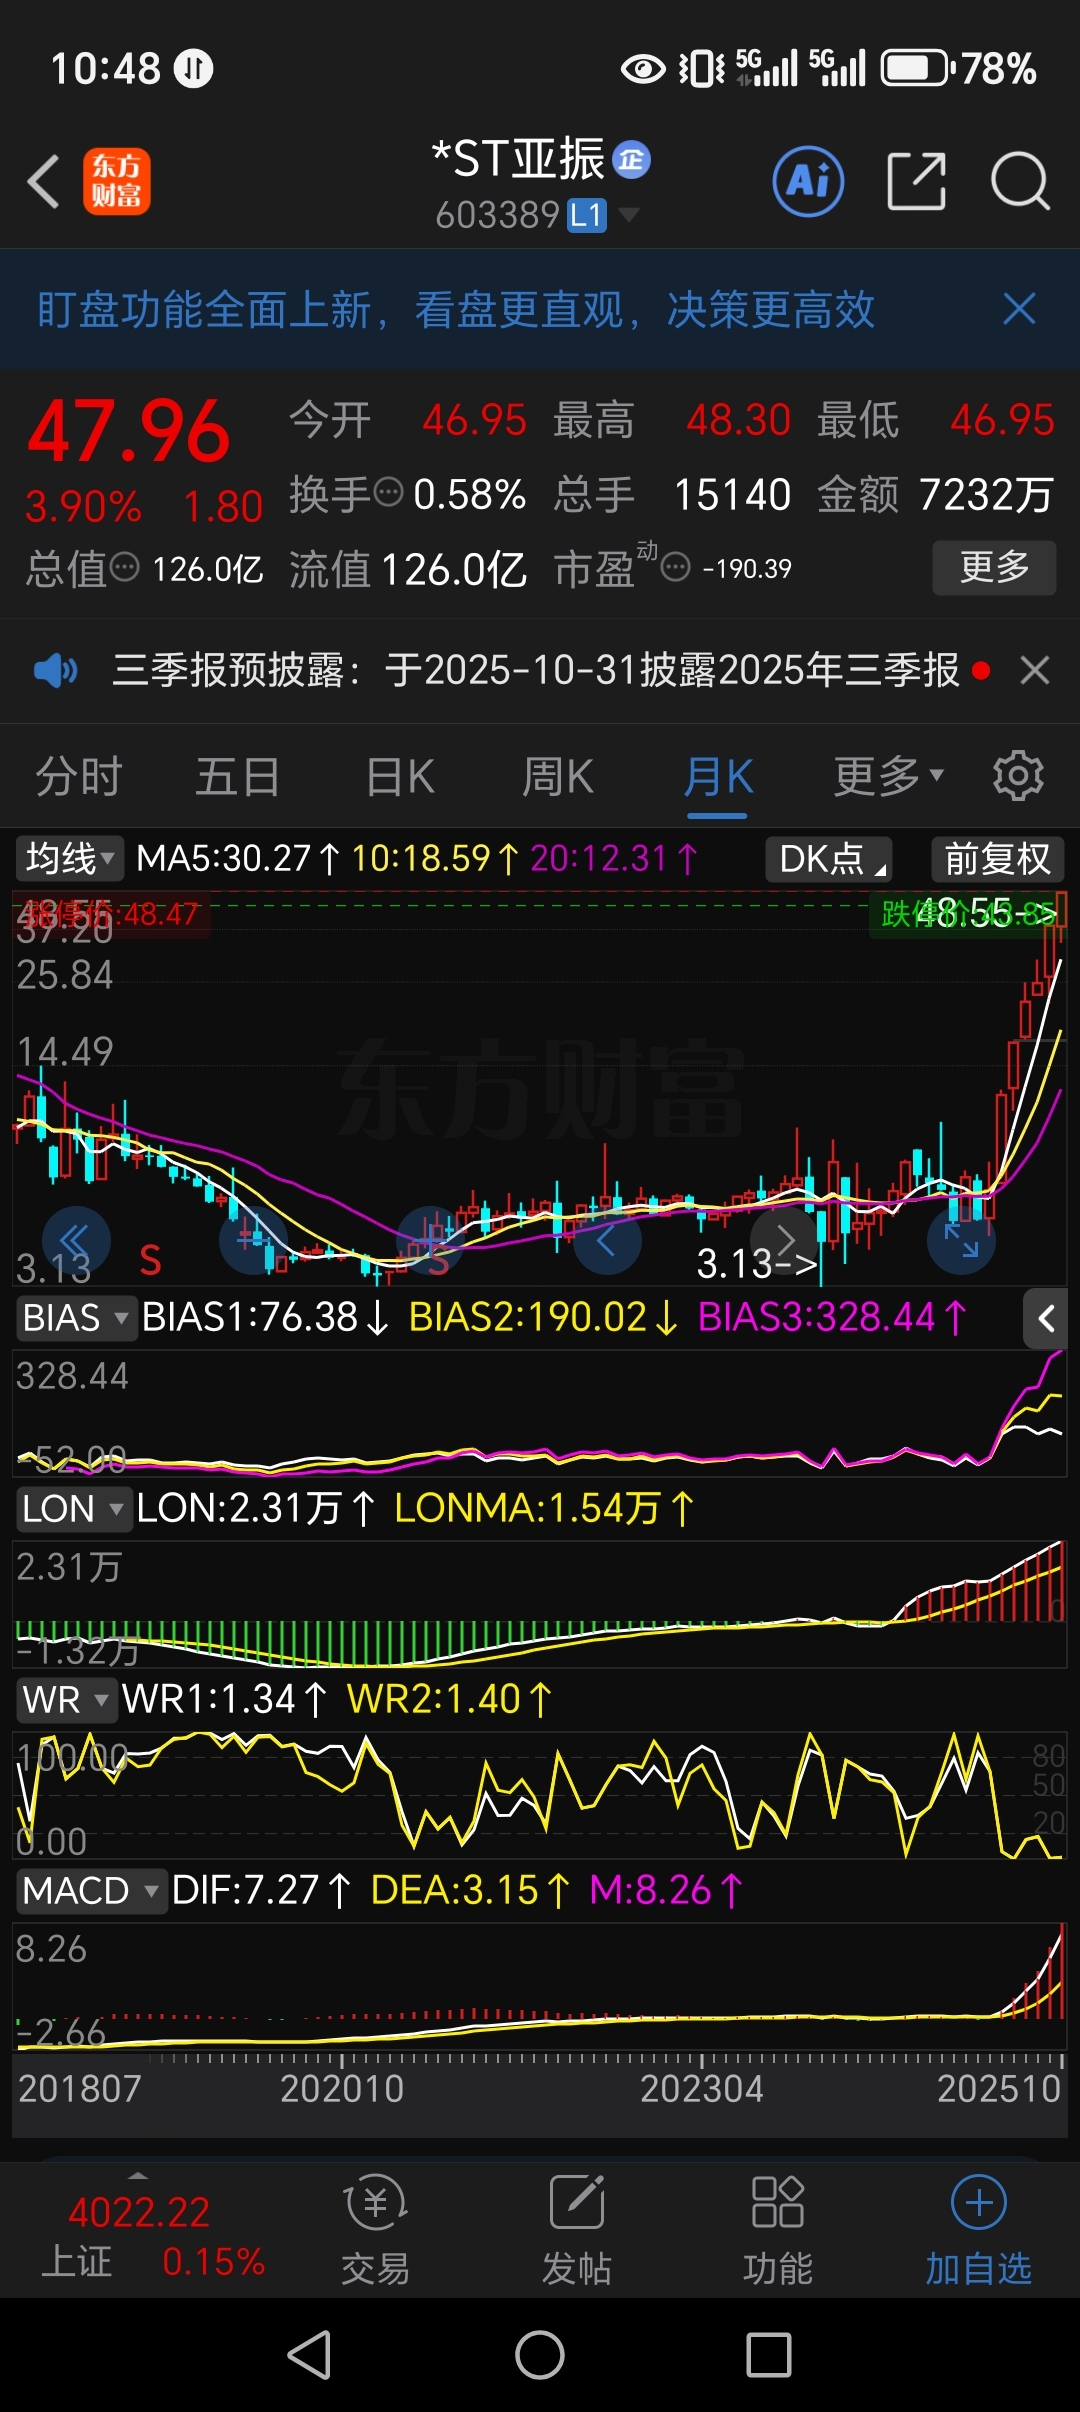The image size is (1080, 2412).
Task: Expand the 更多 chart period dropdown
Action: coord(889,776)
